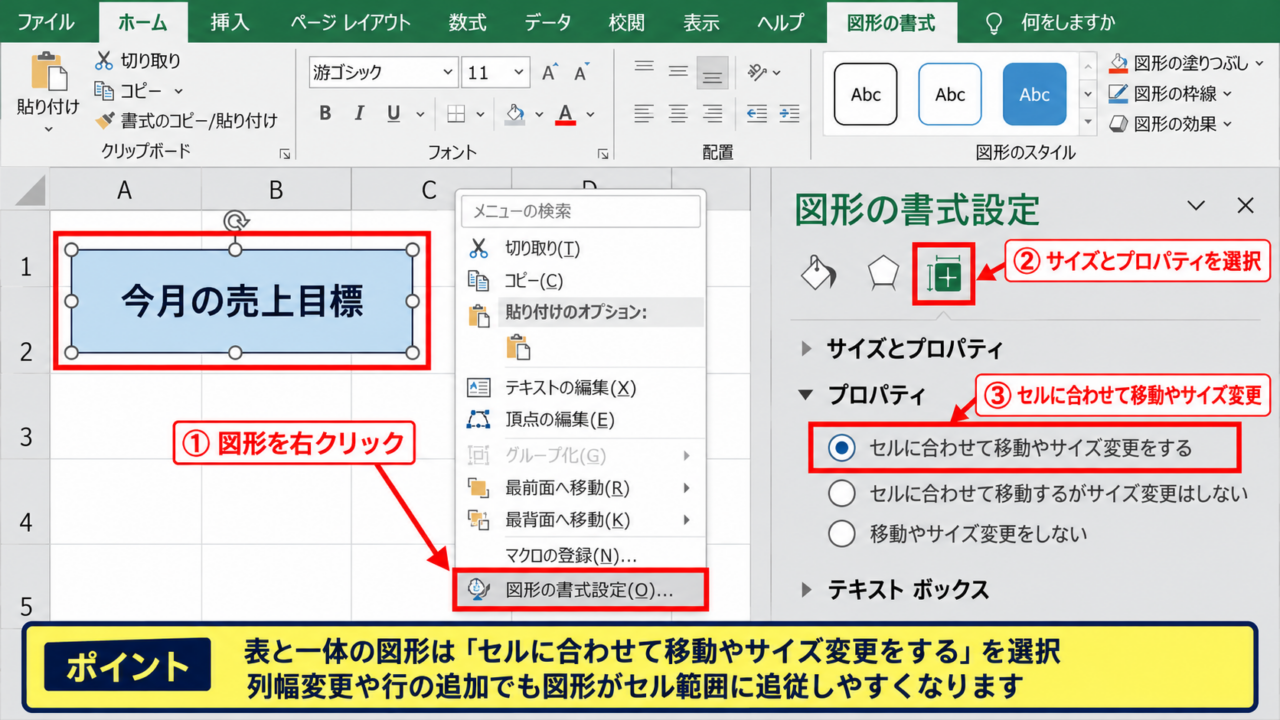Select the solid blue Abc shape style
The height and width of the screenshot is (720, 1280).
pyautogui.click(x=1035, y=95)
